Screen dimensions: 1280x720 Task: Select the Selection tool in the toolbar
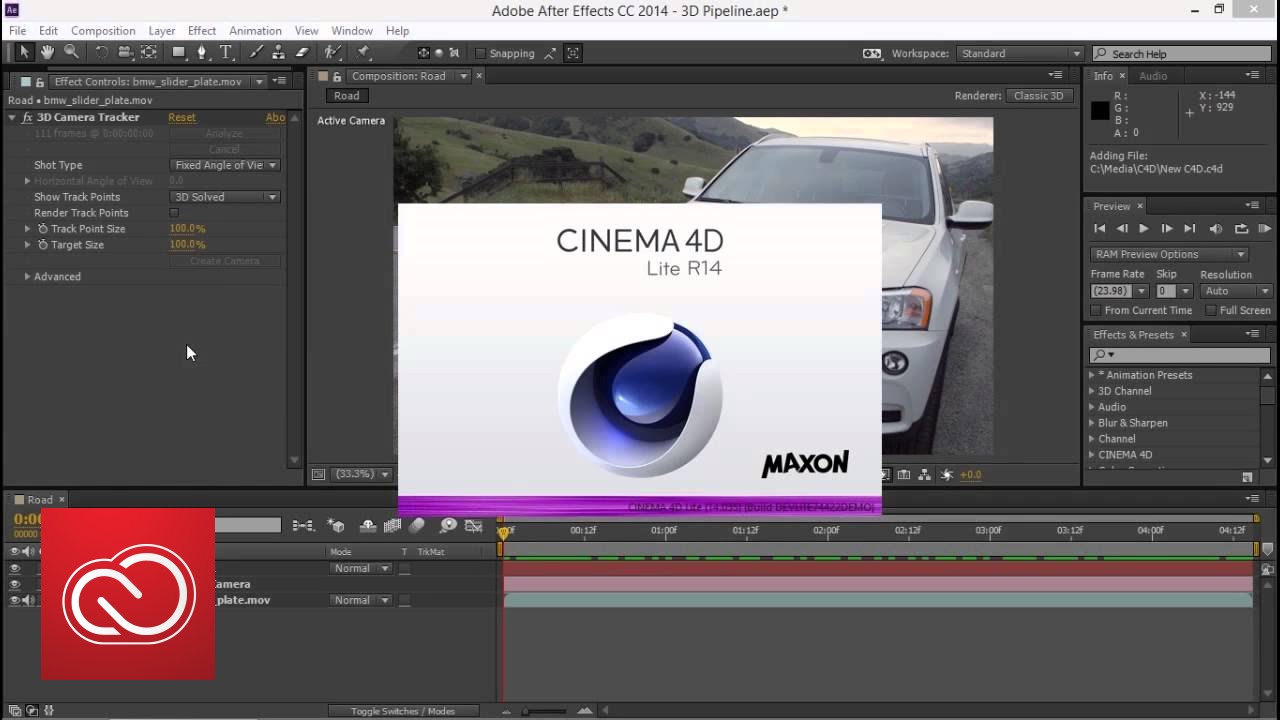coord(23,52)
